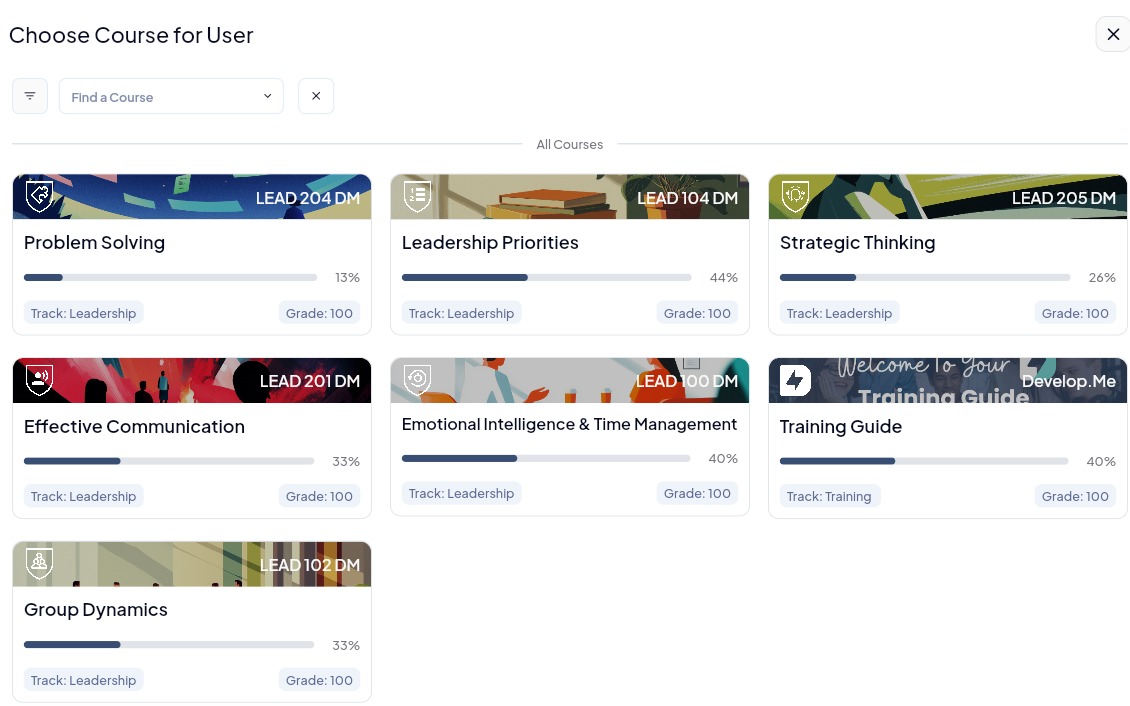
Task: Click the Track: Training tag
Action: point(829,496)
